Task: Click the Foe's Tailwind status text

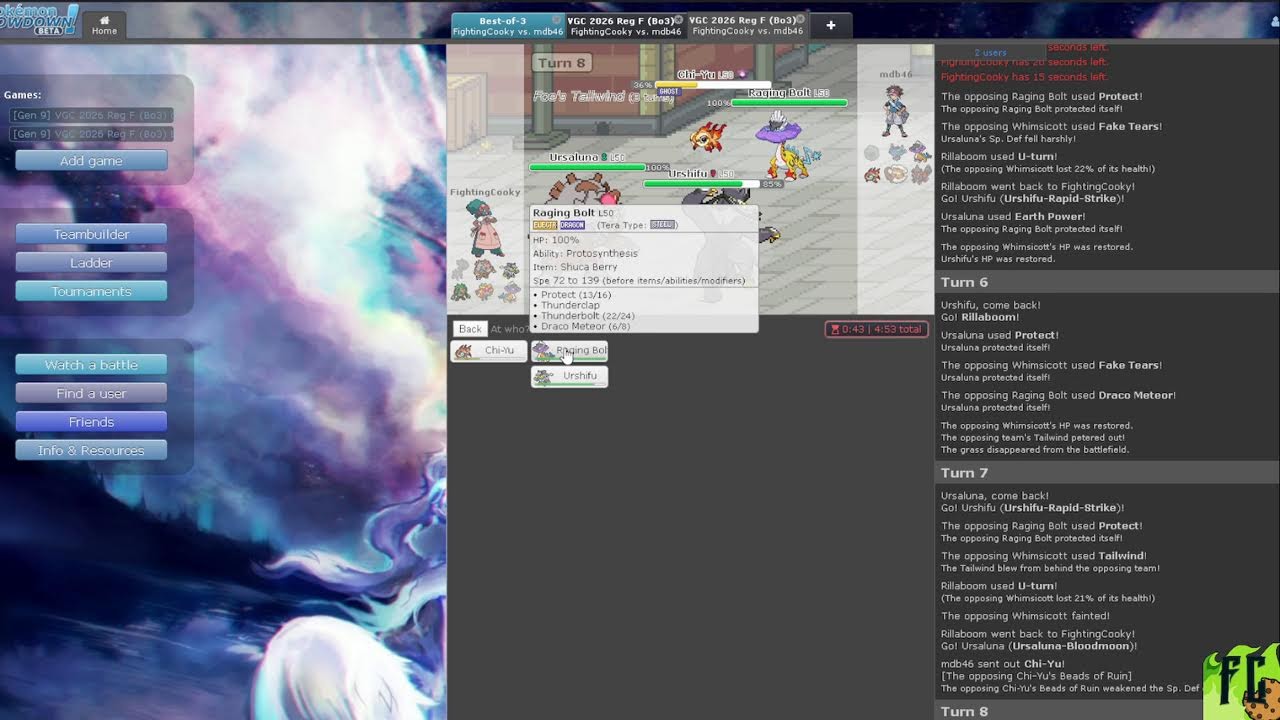Action: coord(603,96)
